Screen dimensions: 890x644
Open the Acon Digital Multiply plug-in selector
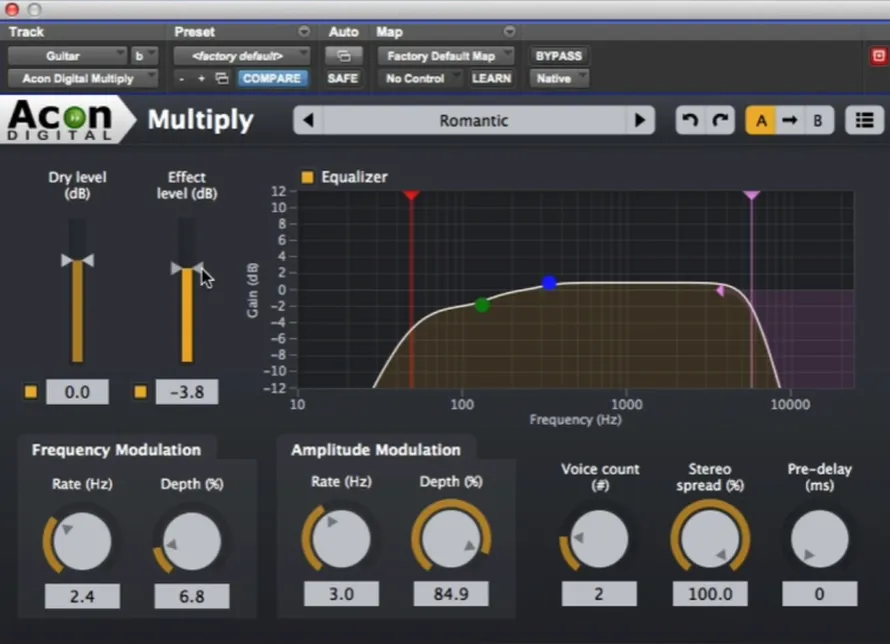82,78
